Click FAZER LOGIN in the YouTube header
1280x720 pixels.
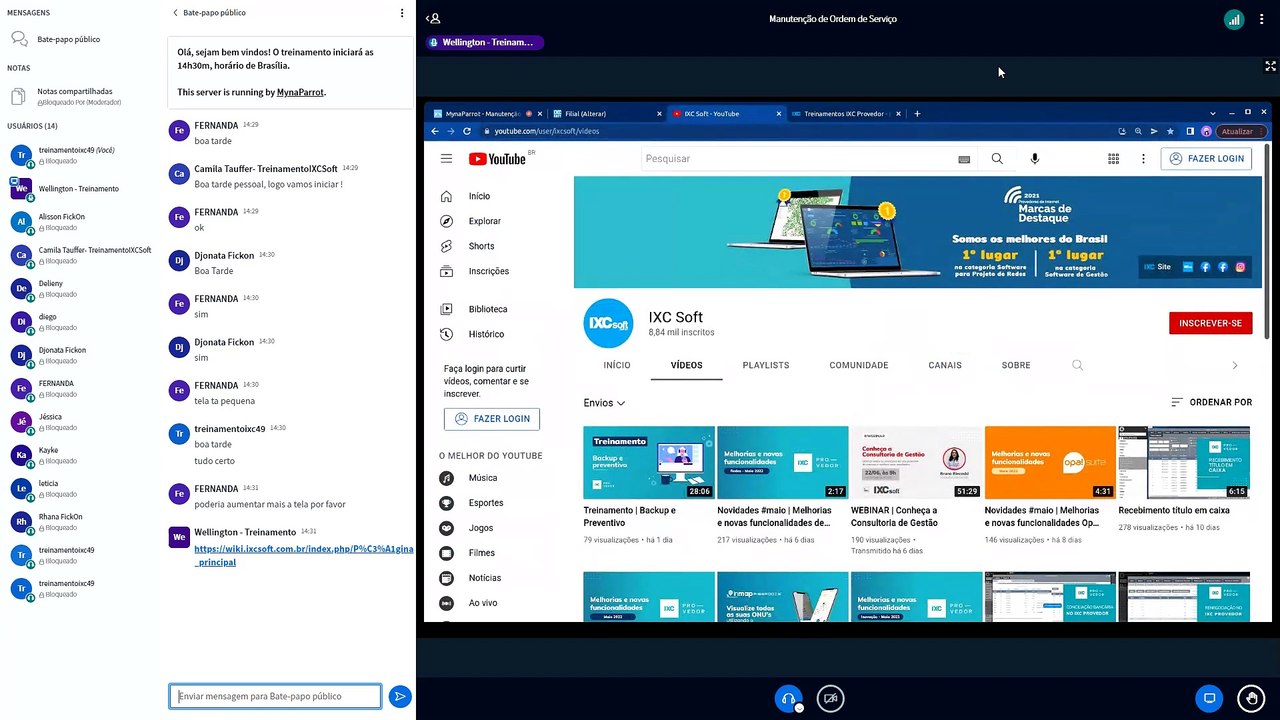coord(1206,158)
